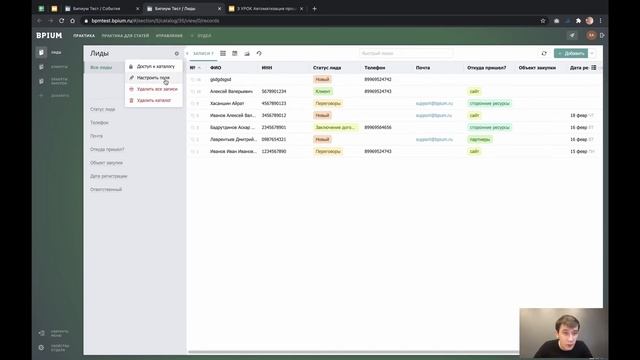
Task: Open table column settings icon
Action: pyautogui.click(x=594, y=68)
